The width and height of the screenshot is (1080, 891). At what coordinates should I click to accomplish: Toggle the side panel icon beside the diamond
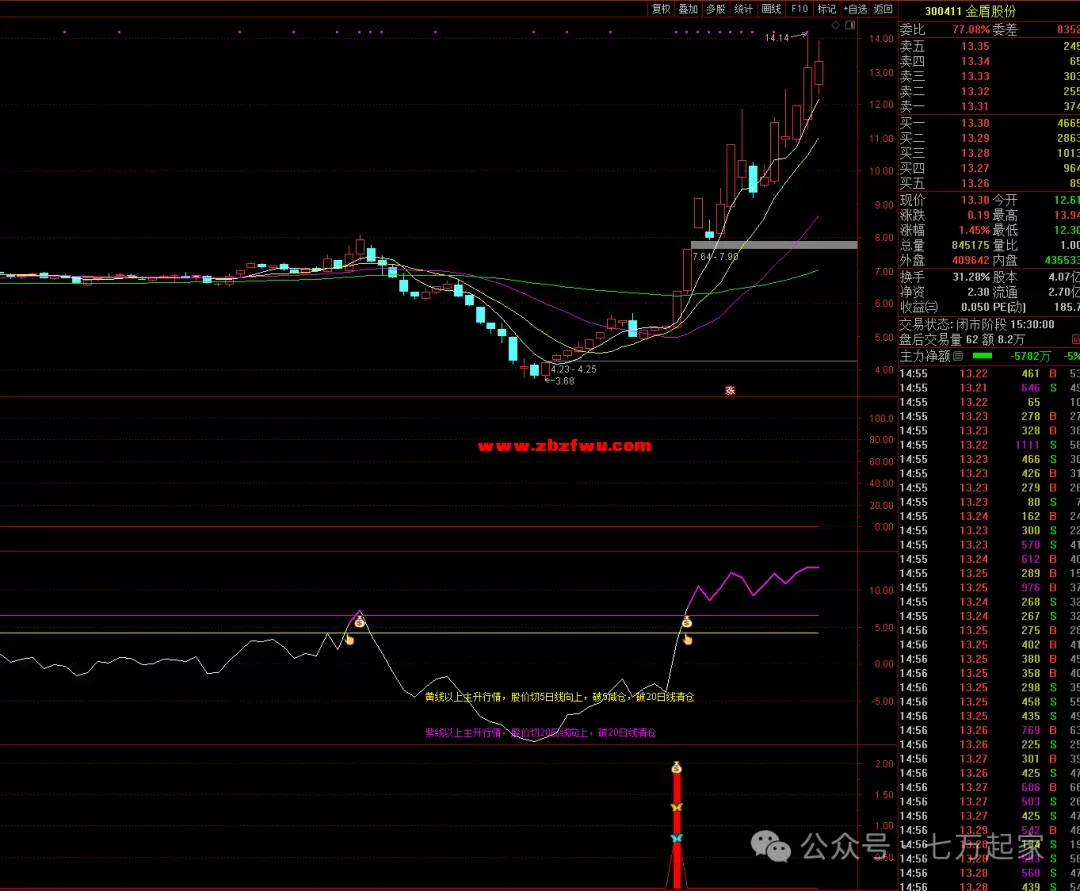[851, 25]
